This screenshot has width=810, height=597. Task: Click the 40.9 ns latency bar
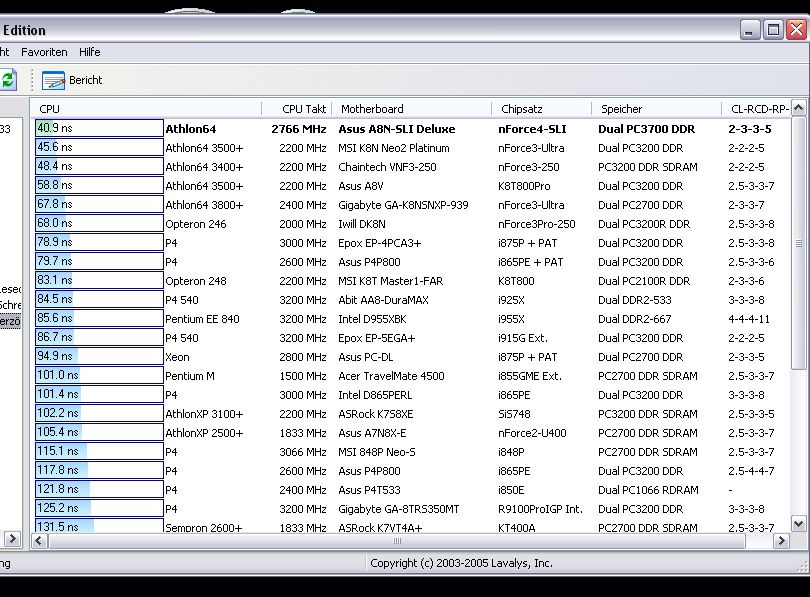(x=99, y=128)
